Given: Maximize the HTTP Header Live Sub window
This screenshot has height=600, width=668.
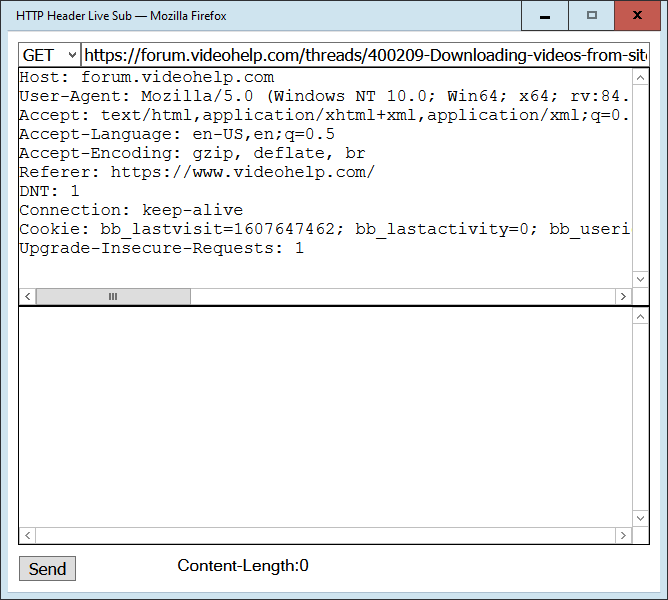Looking at the screenshot, I should (x=592, y=16).
